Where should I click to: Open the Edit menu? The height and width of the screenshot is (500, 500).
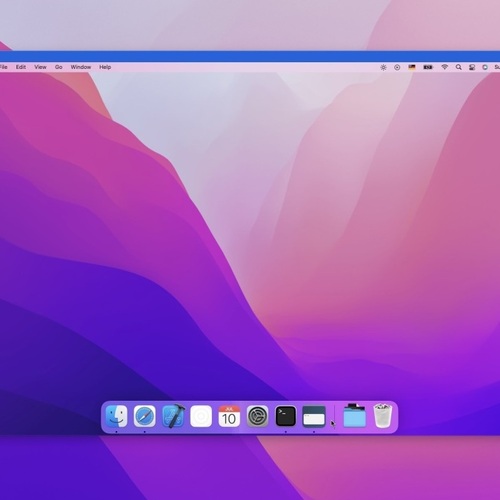(x=21, y=67)
